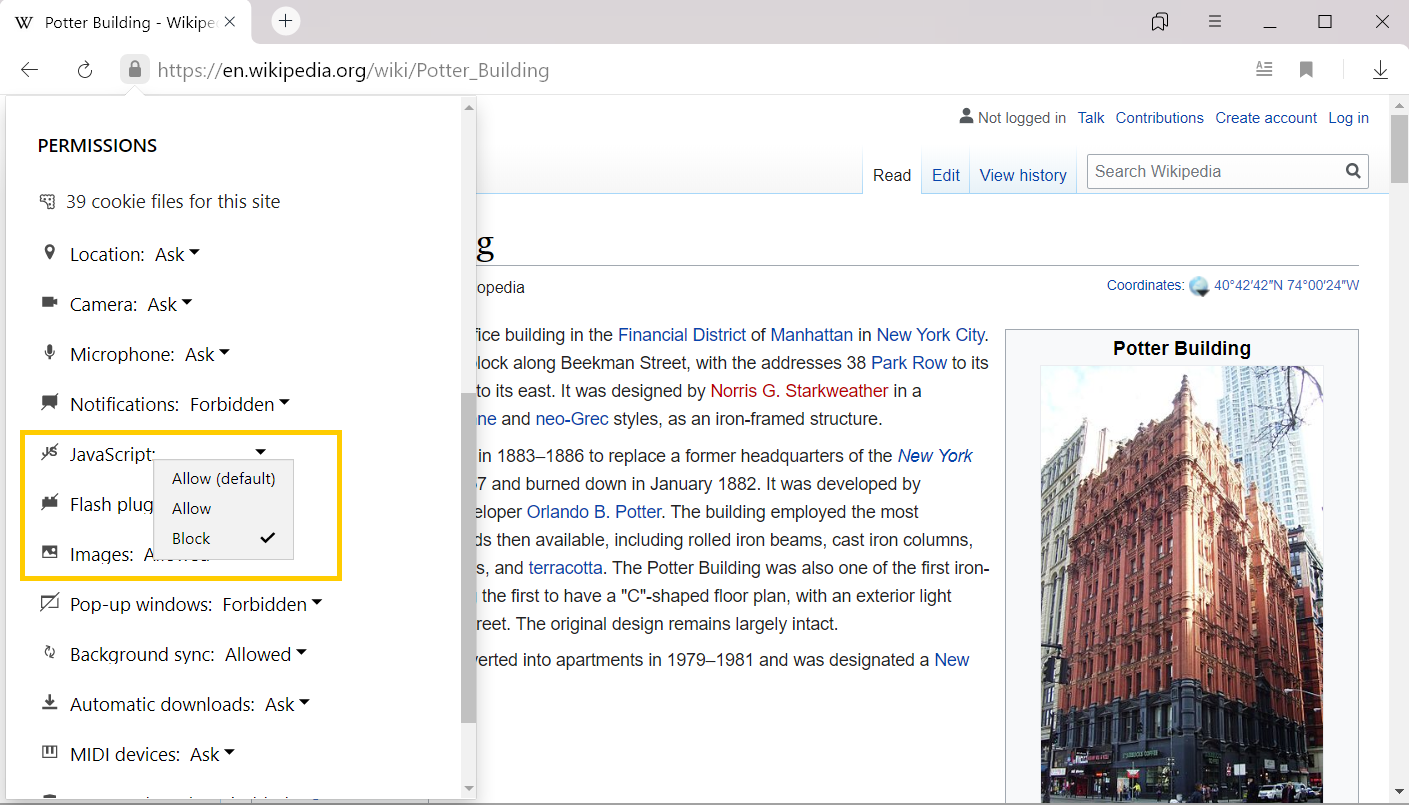Expand the Automatic downloads Ask dropdown
The height and width of the screenshot is (805, 1409).
(x=287, y=704)
